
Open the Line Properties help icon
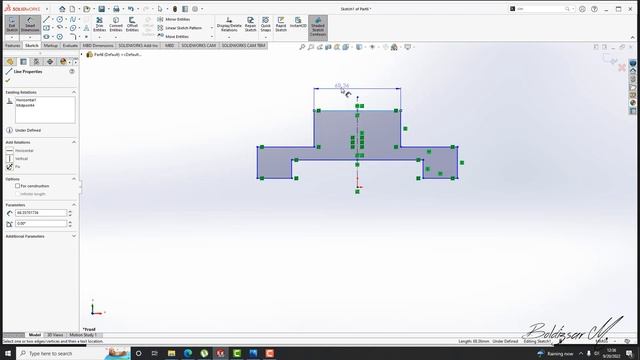(72, 71)
